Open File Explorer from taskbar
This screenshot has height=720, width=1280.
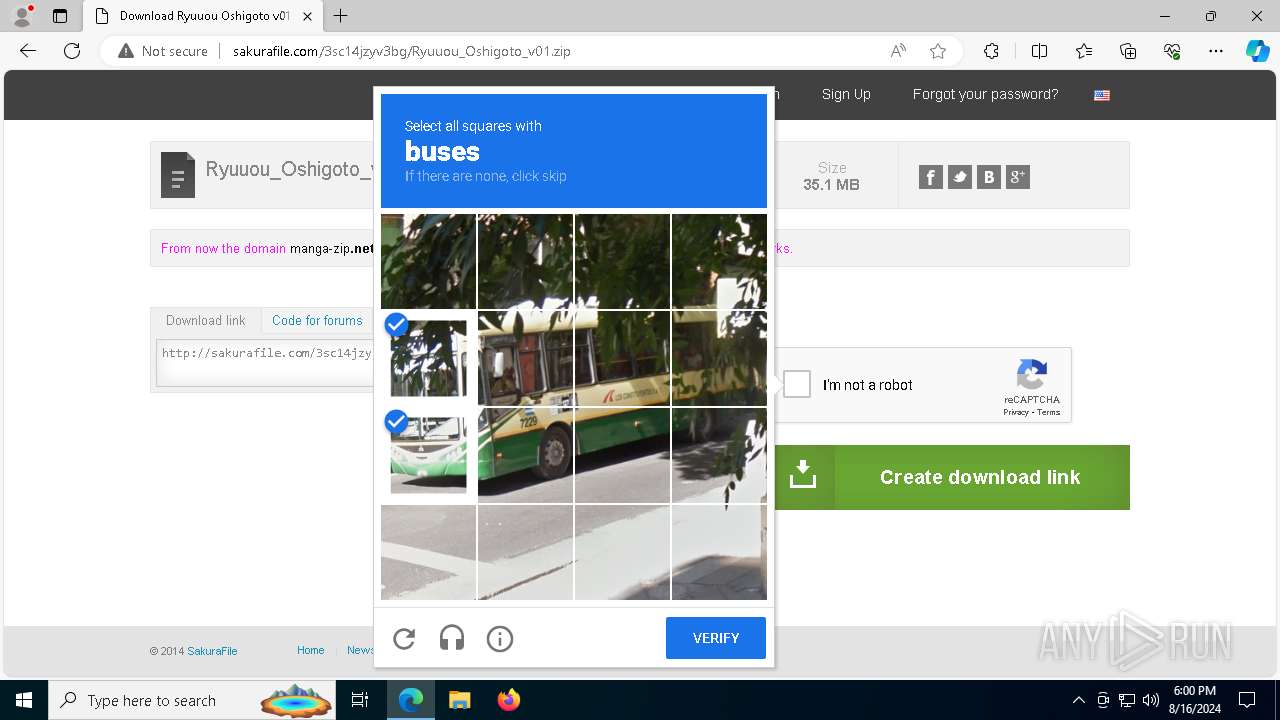coord(459,700)
